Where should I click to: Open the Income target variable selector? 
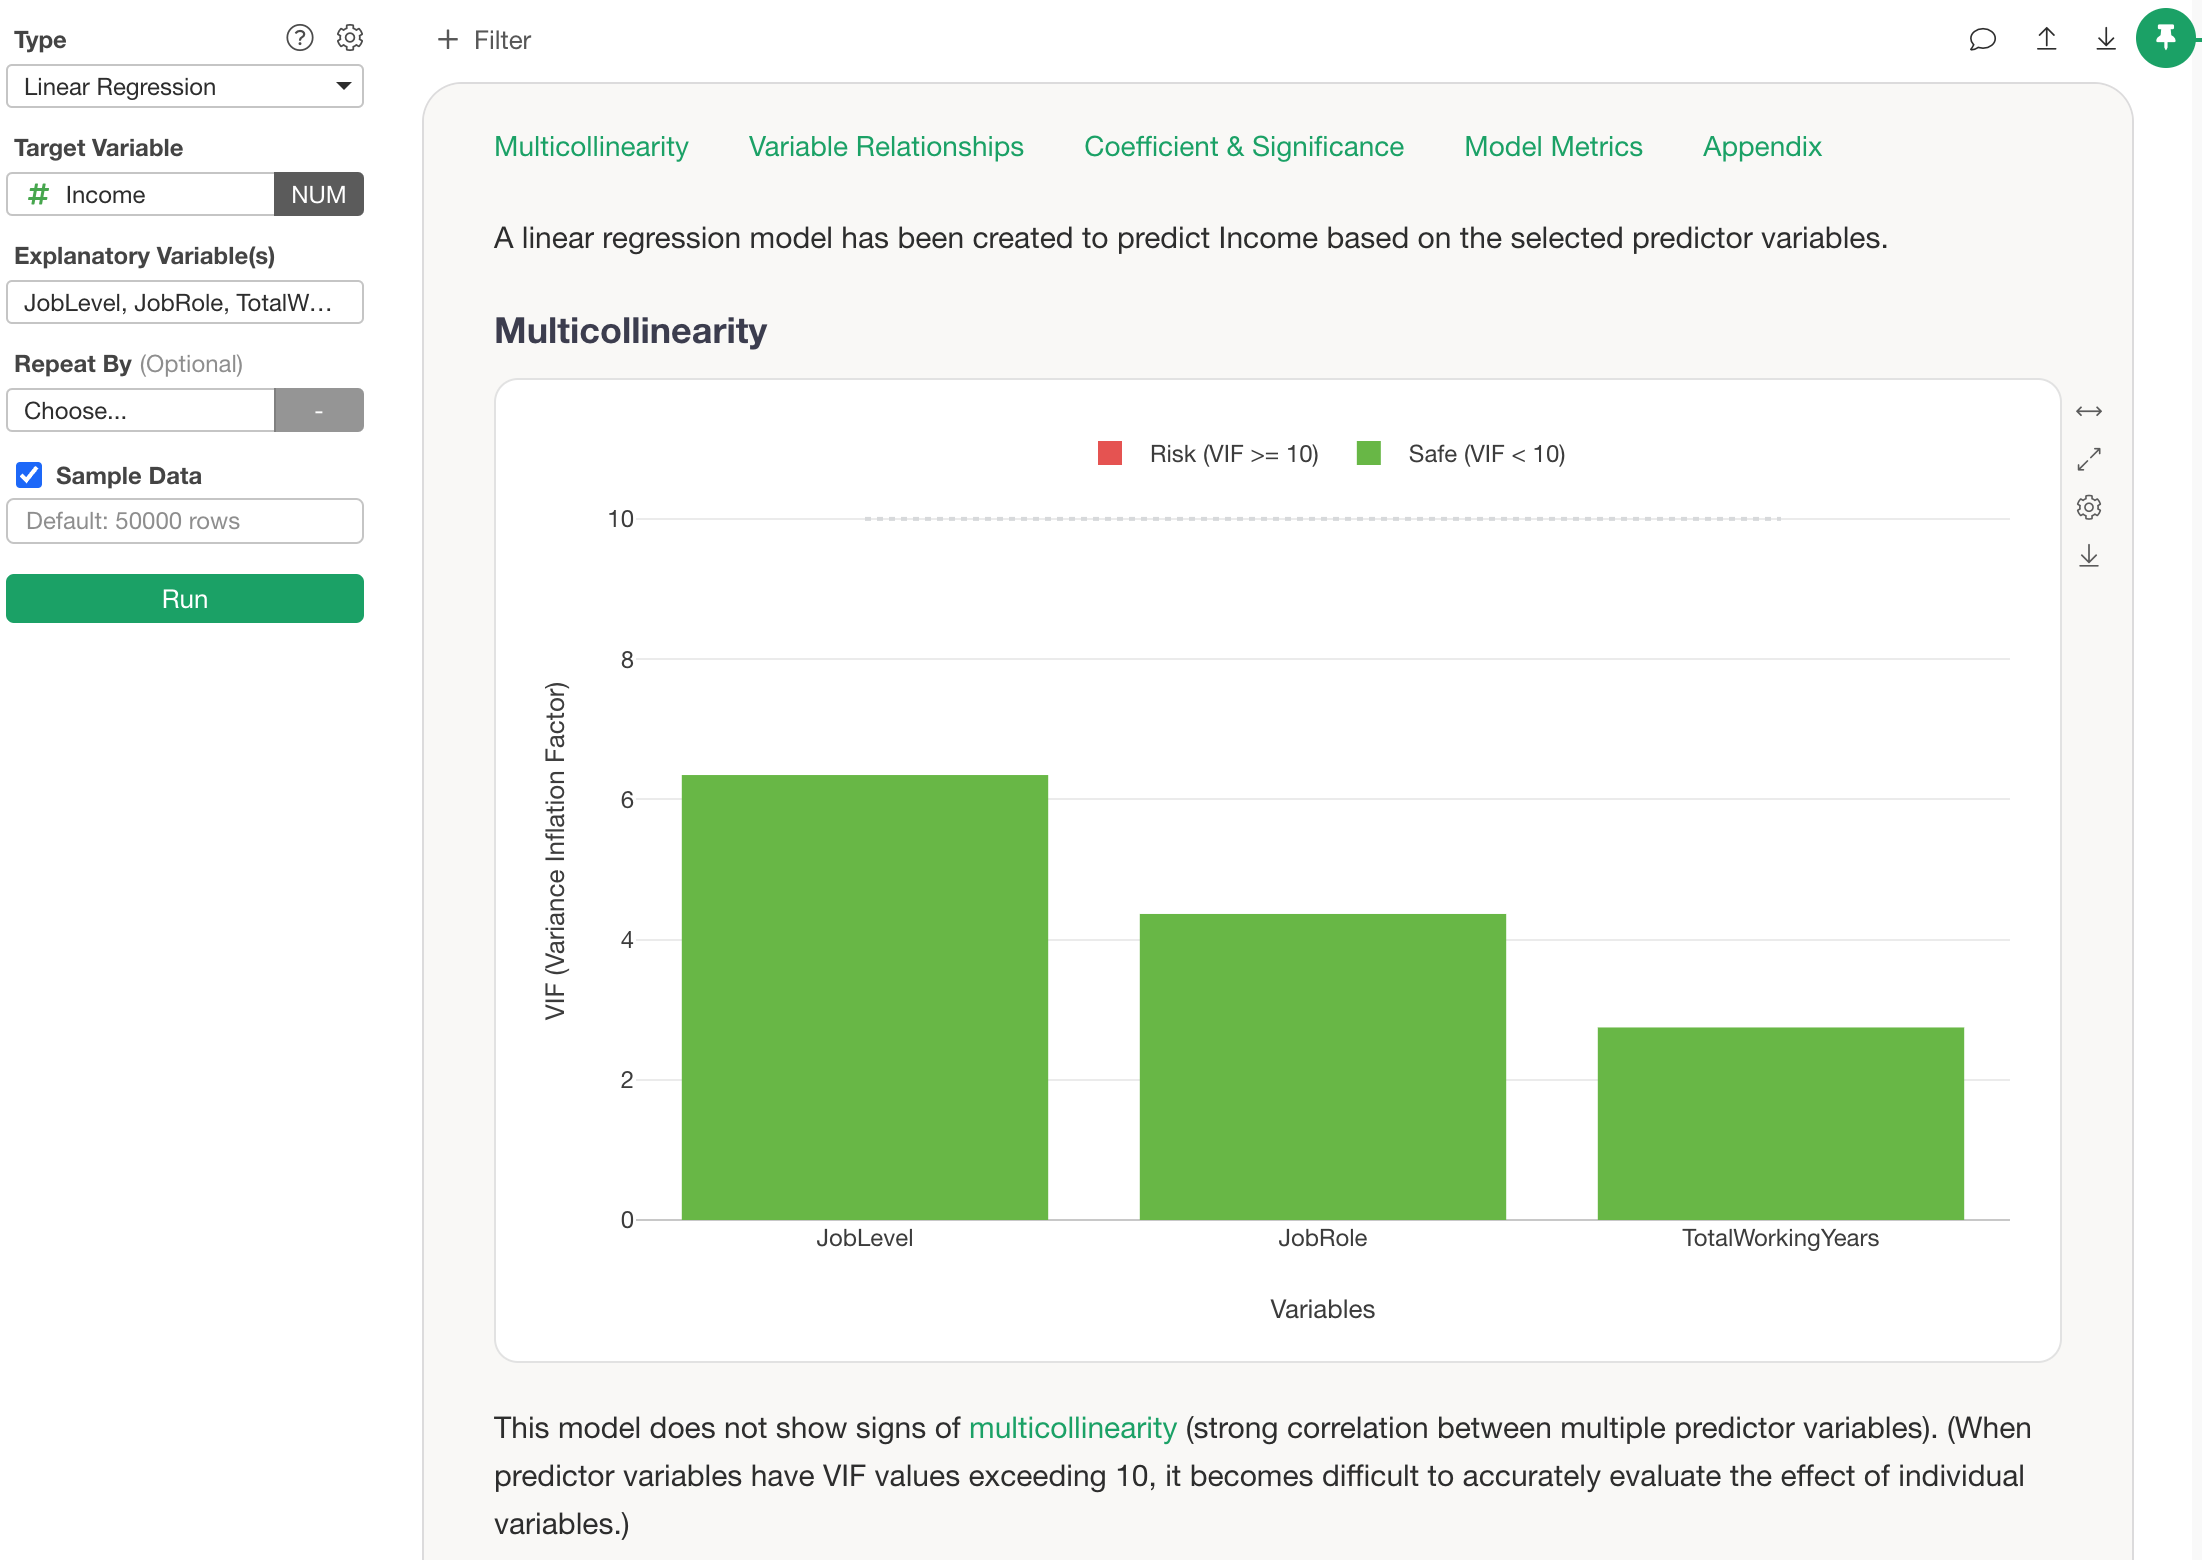pos(140,194)
